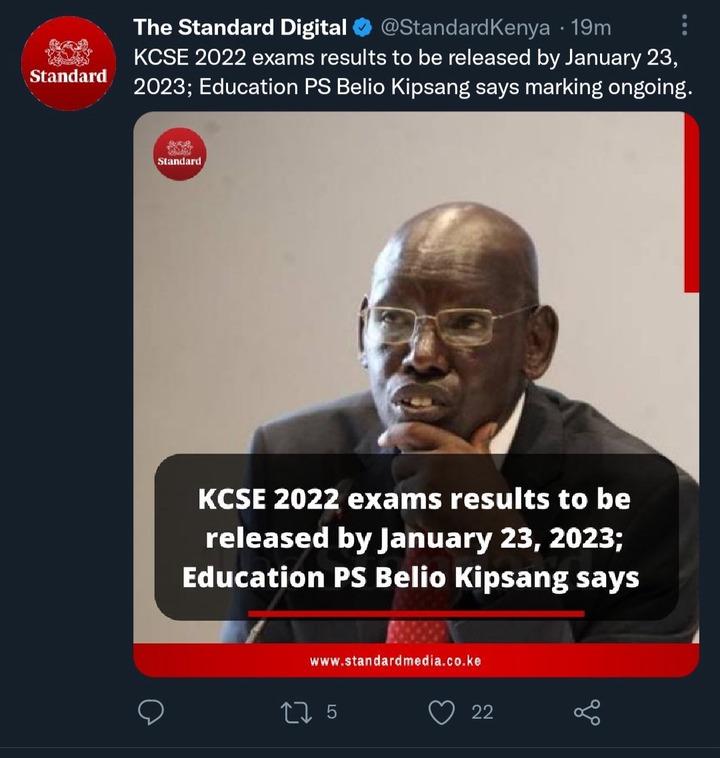View the retweet count of 5
720x758 pixels.
331,712
